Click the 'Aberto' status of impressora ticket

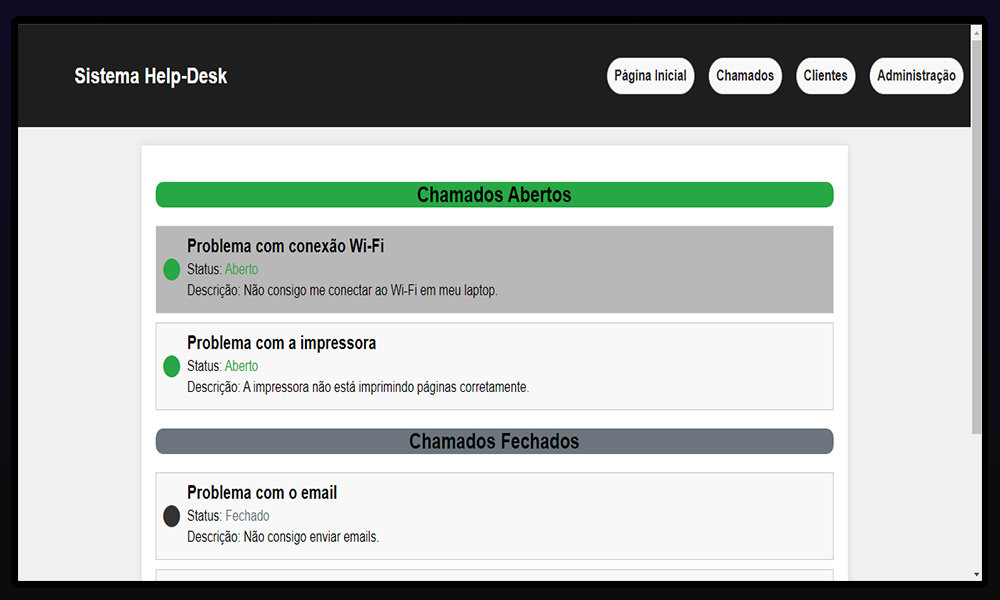(x=241, y=366)
